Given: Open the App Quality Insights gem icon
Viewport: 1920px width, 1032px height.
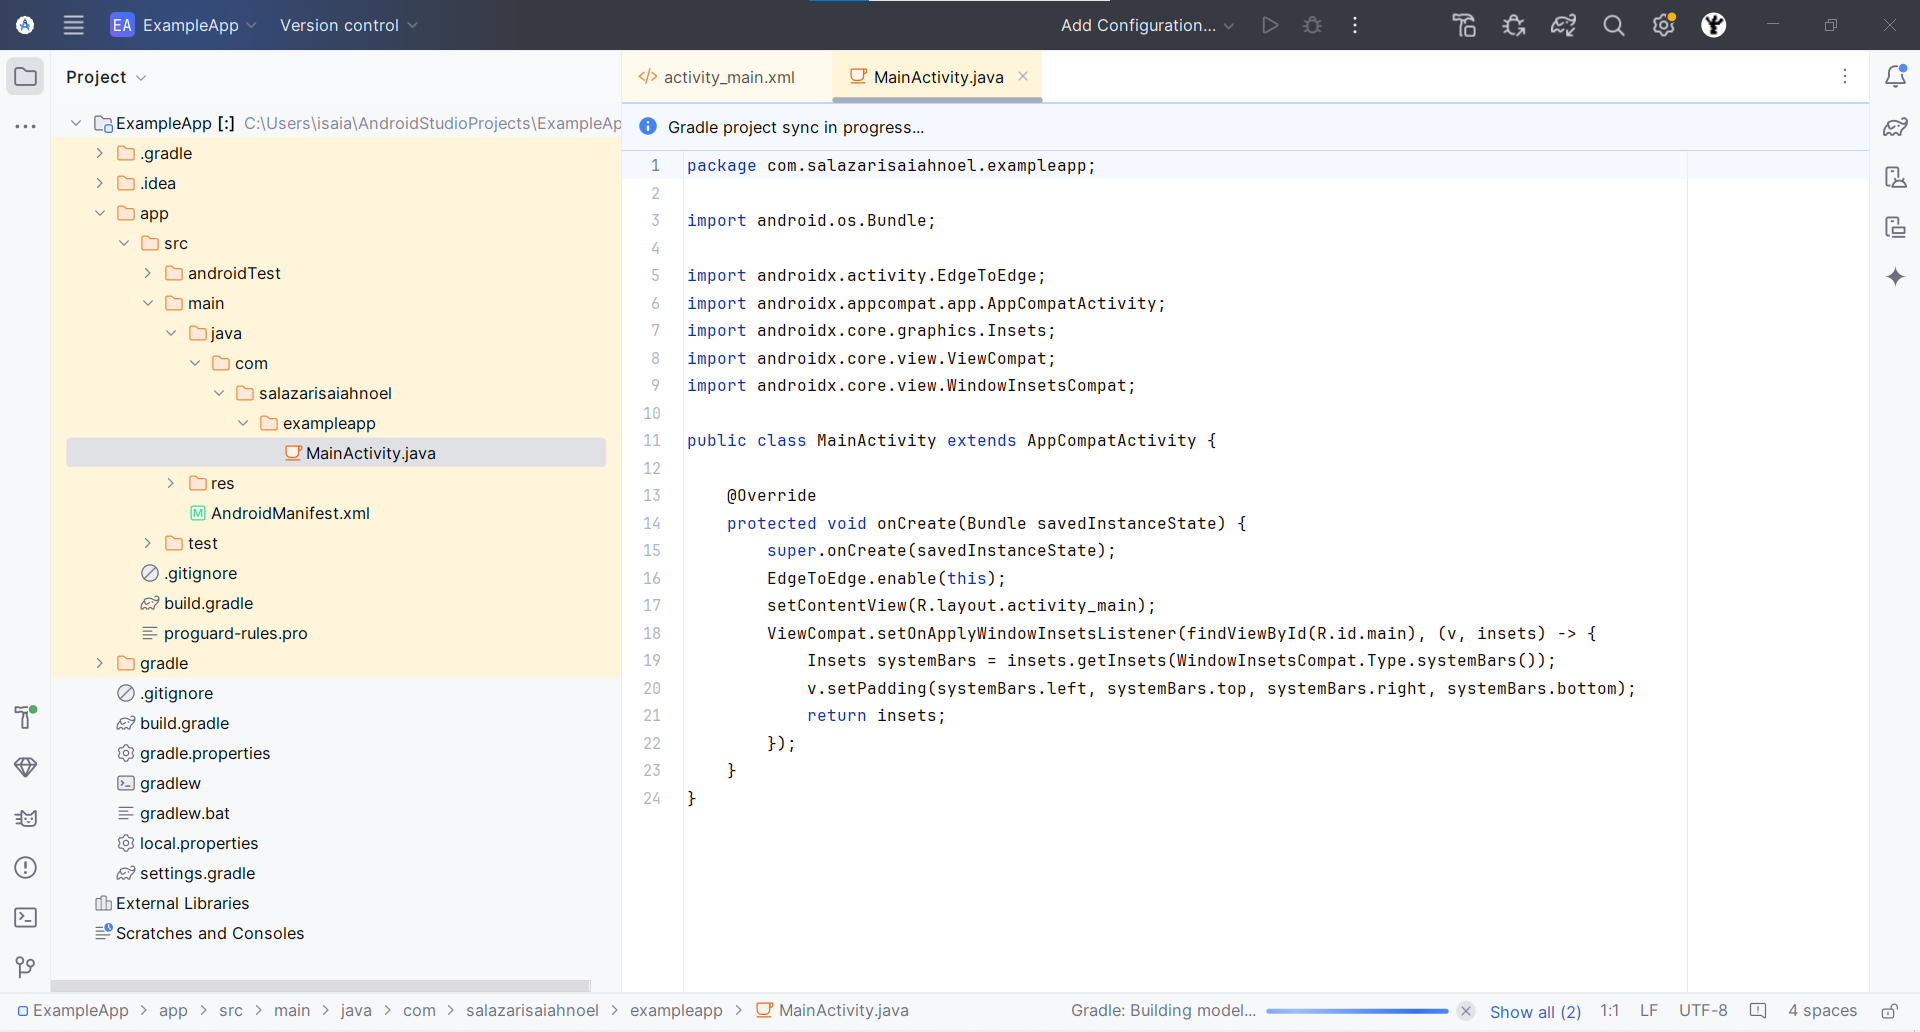Looking at the screenshot, I should [x=26, y=767].
